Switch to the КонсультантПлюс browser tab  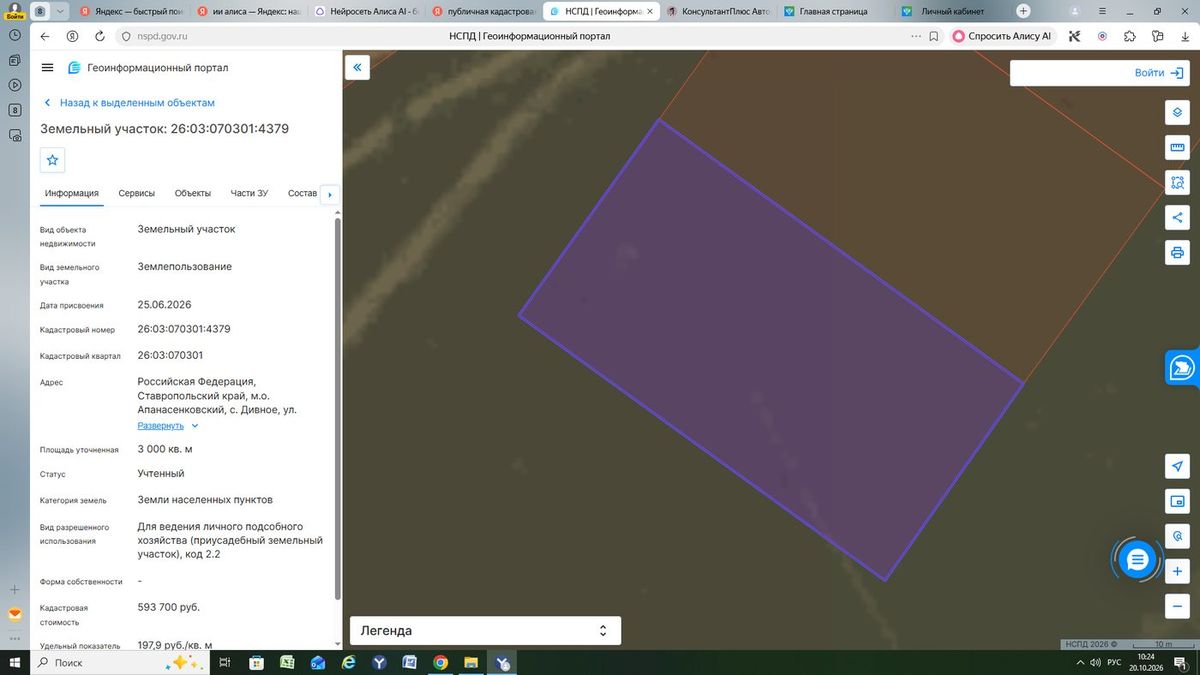(x=718, y=11)
